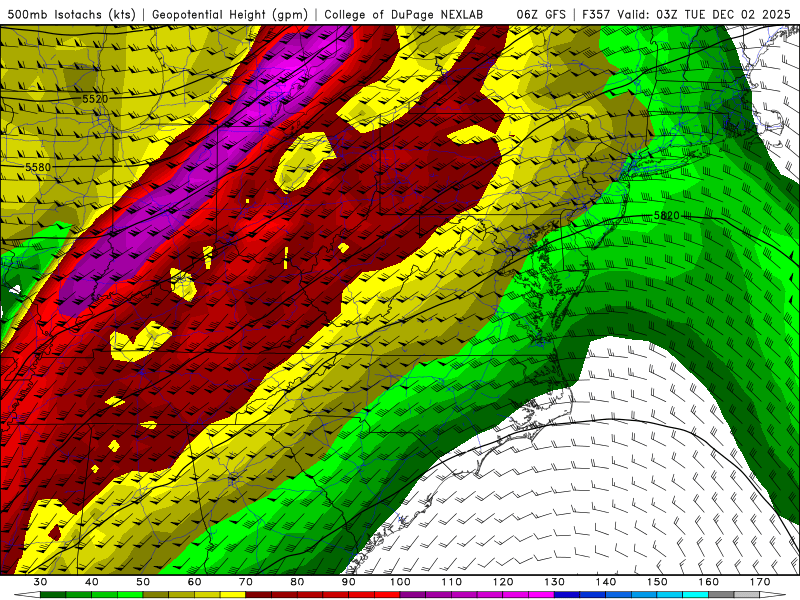Viewport: 800px width, 600px height.
Task: Click the 140 label on the color scale
Action: [x=606, y=582]
